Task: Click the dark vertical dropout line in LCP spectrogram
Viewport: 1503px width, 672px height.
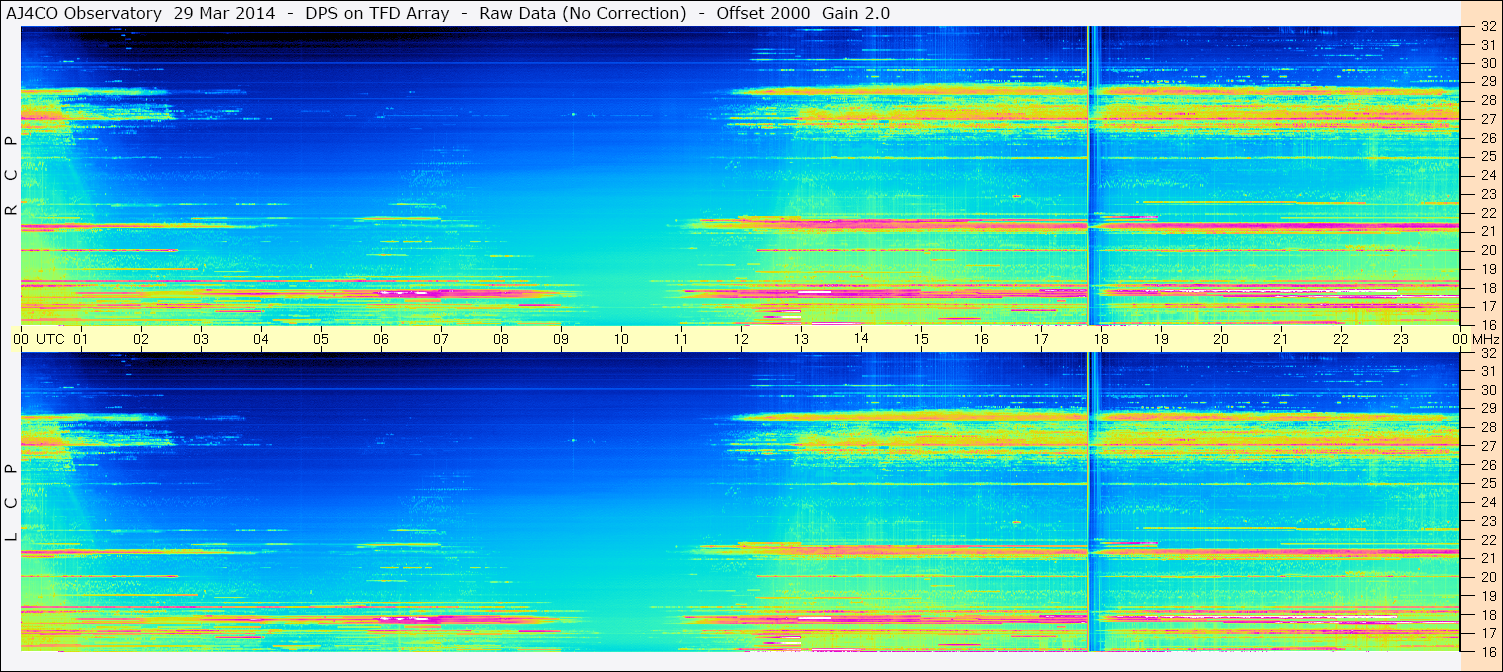Action: tap(1089, 502)
